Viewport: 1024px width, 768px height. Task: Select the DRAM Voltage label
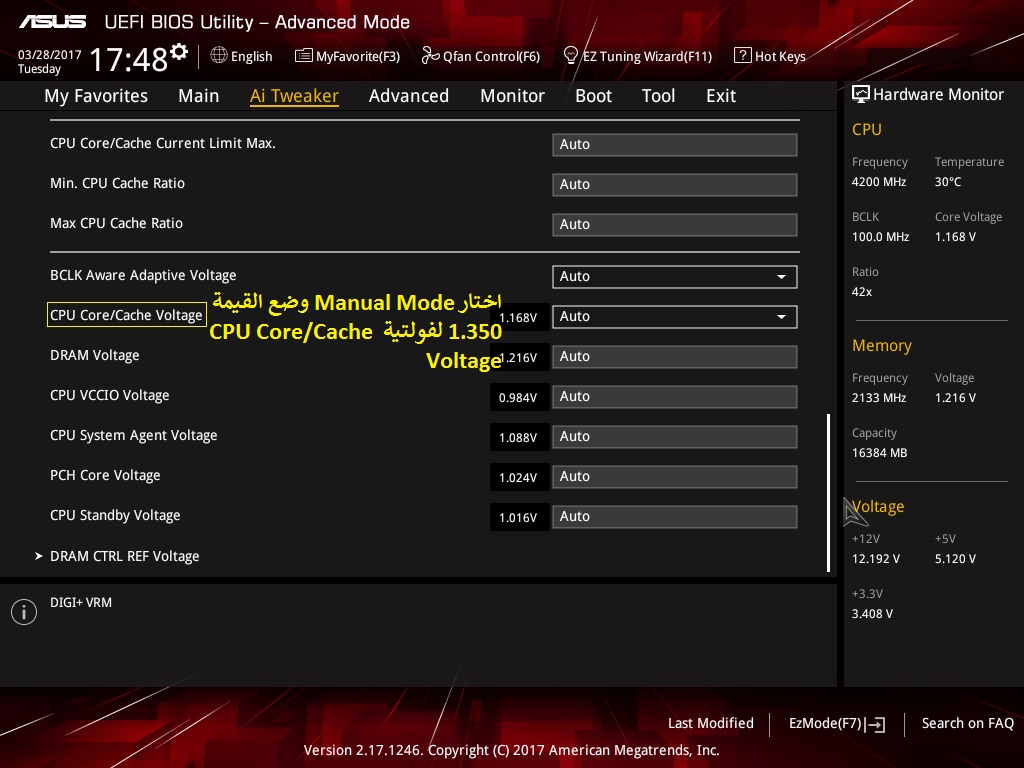pyautogui.click(x=95, y=355)
